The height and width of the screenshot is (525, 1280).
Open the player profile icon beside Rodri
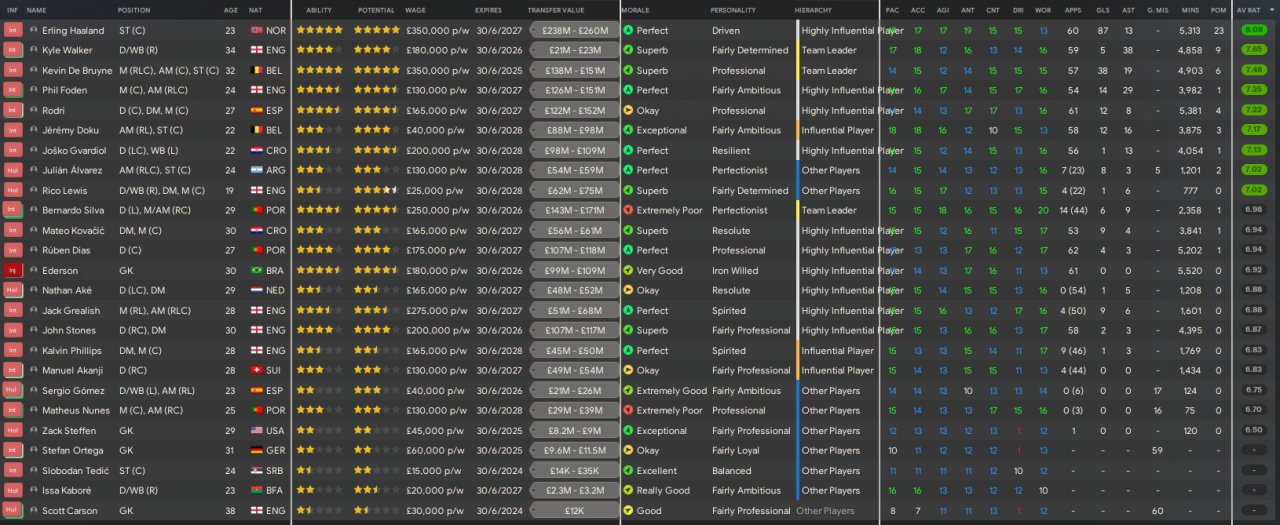(x=34, y=110)
